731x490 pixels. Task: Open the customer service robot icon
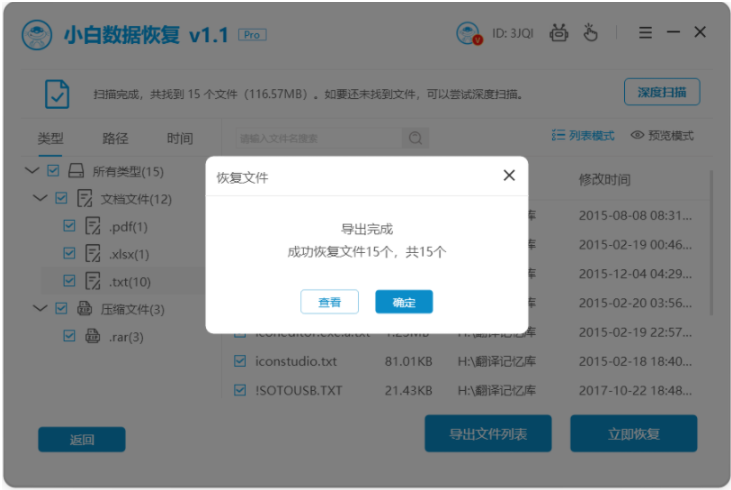559,33
